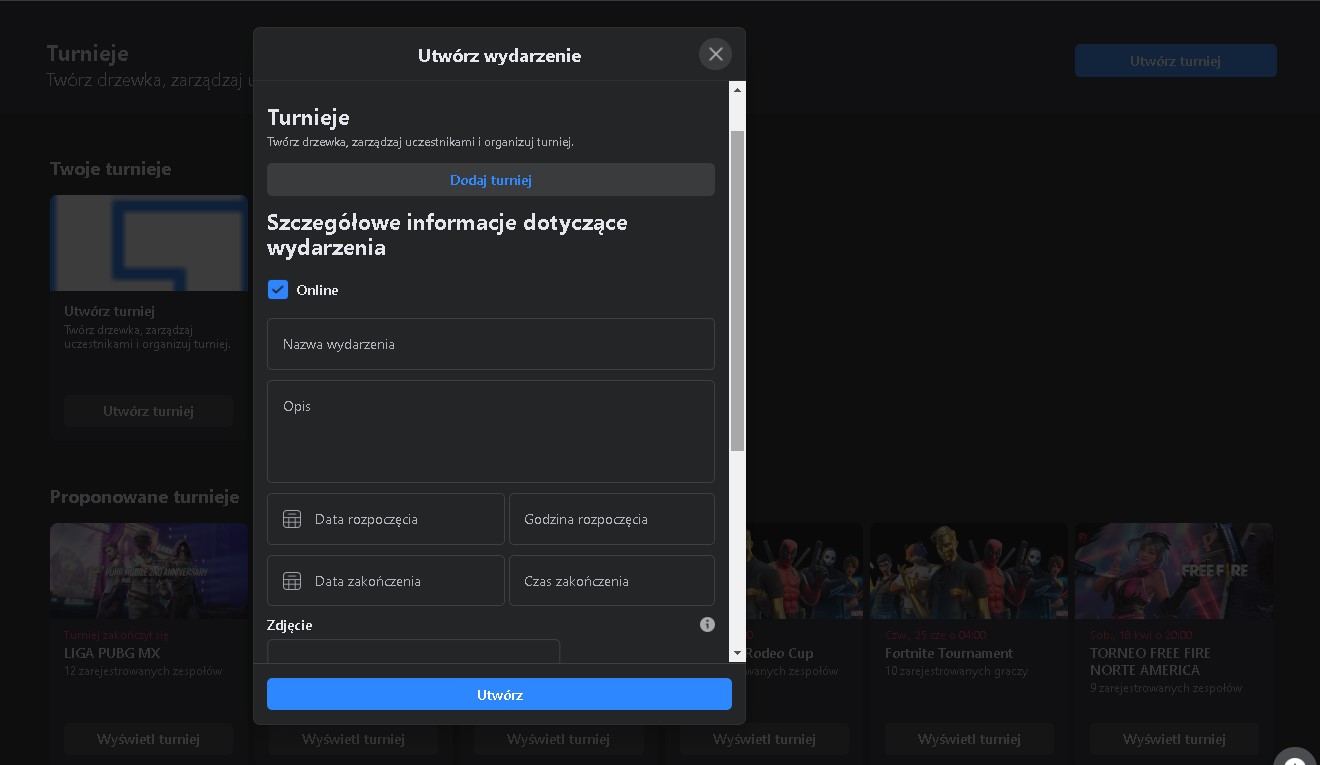
Task: Open the Czas zakończenia time dropdown
Action: (x=611, y=581)
